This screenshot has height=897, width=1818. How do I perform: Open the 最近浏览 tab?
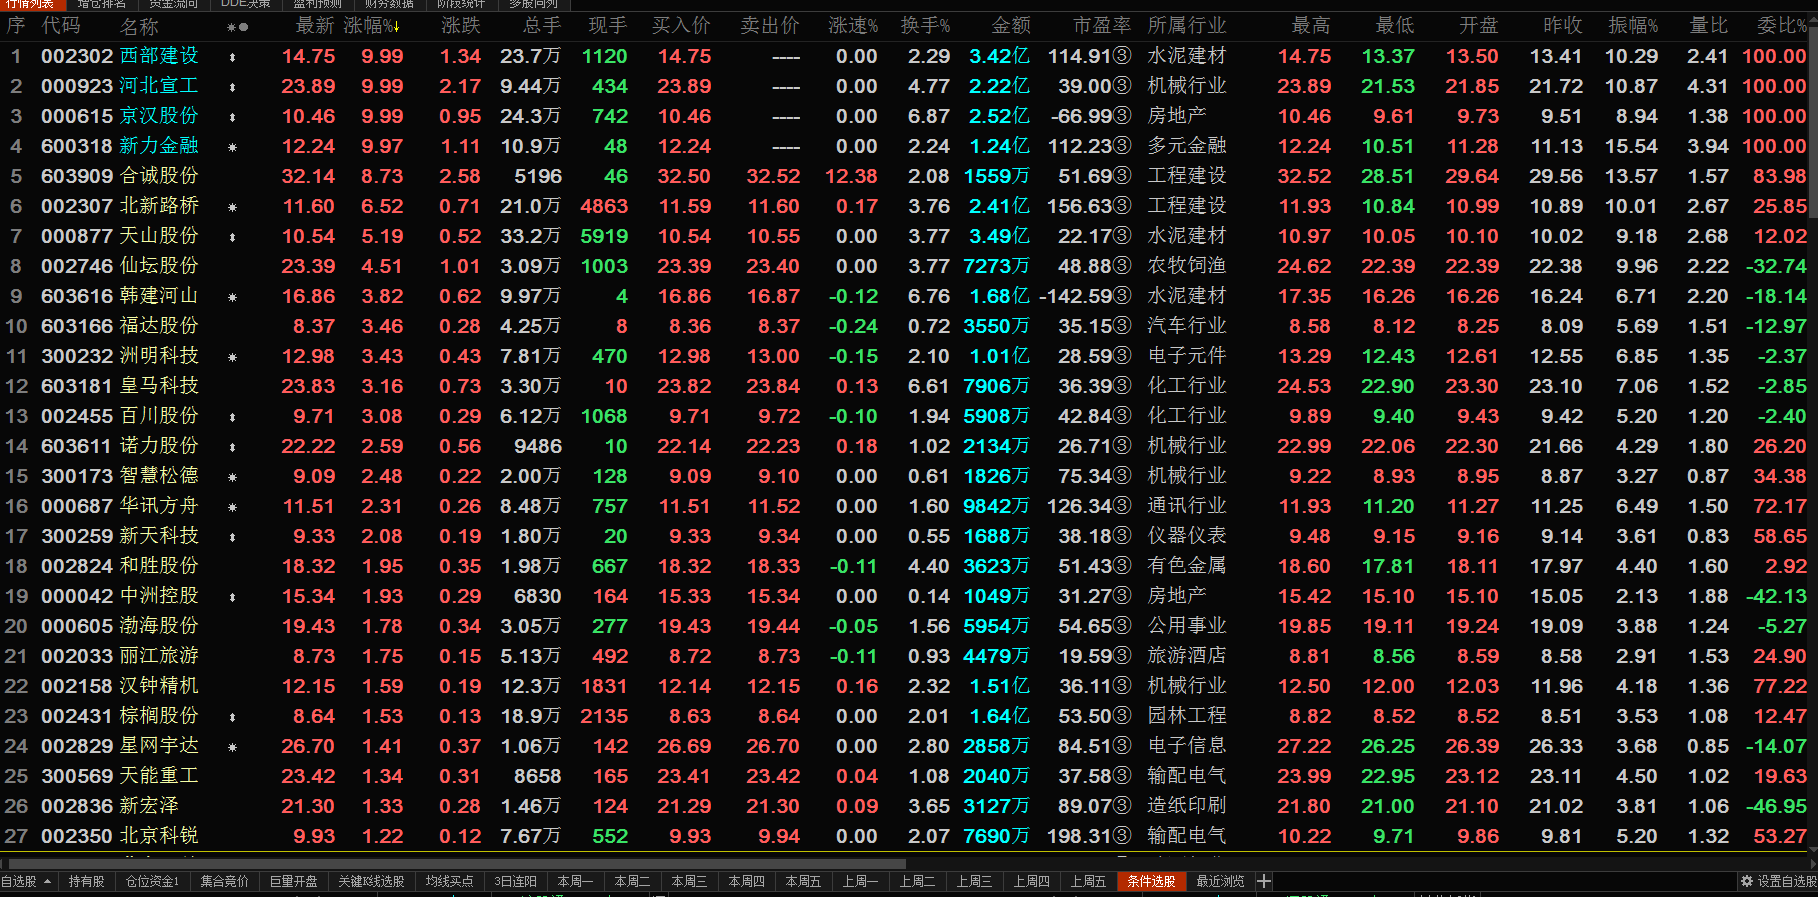coord(1220,881)
